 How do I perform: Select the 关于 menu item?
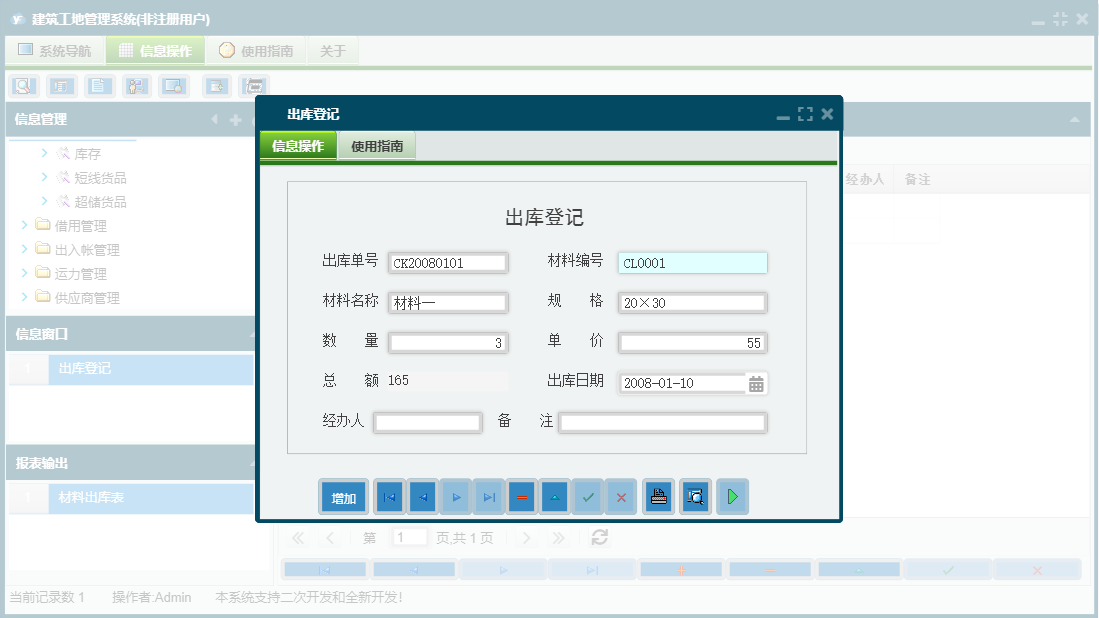pyautogui.click(x=333, y=48)
